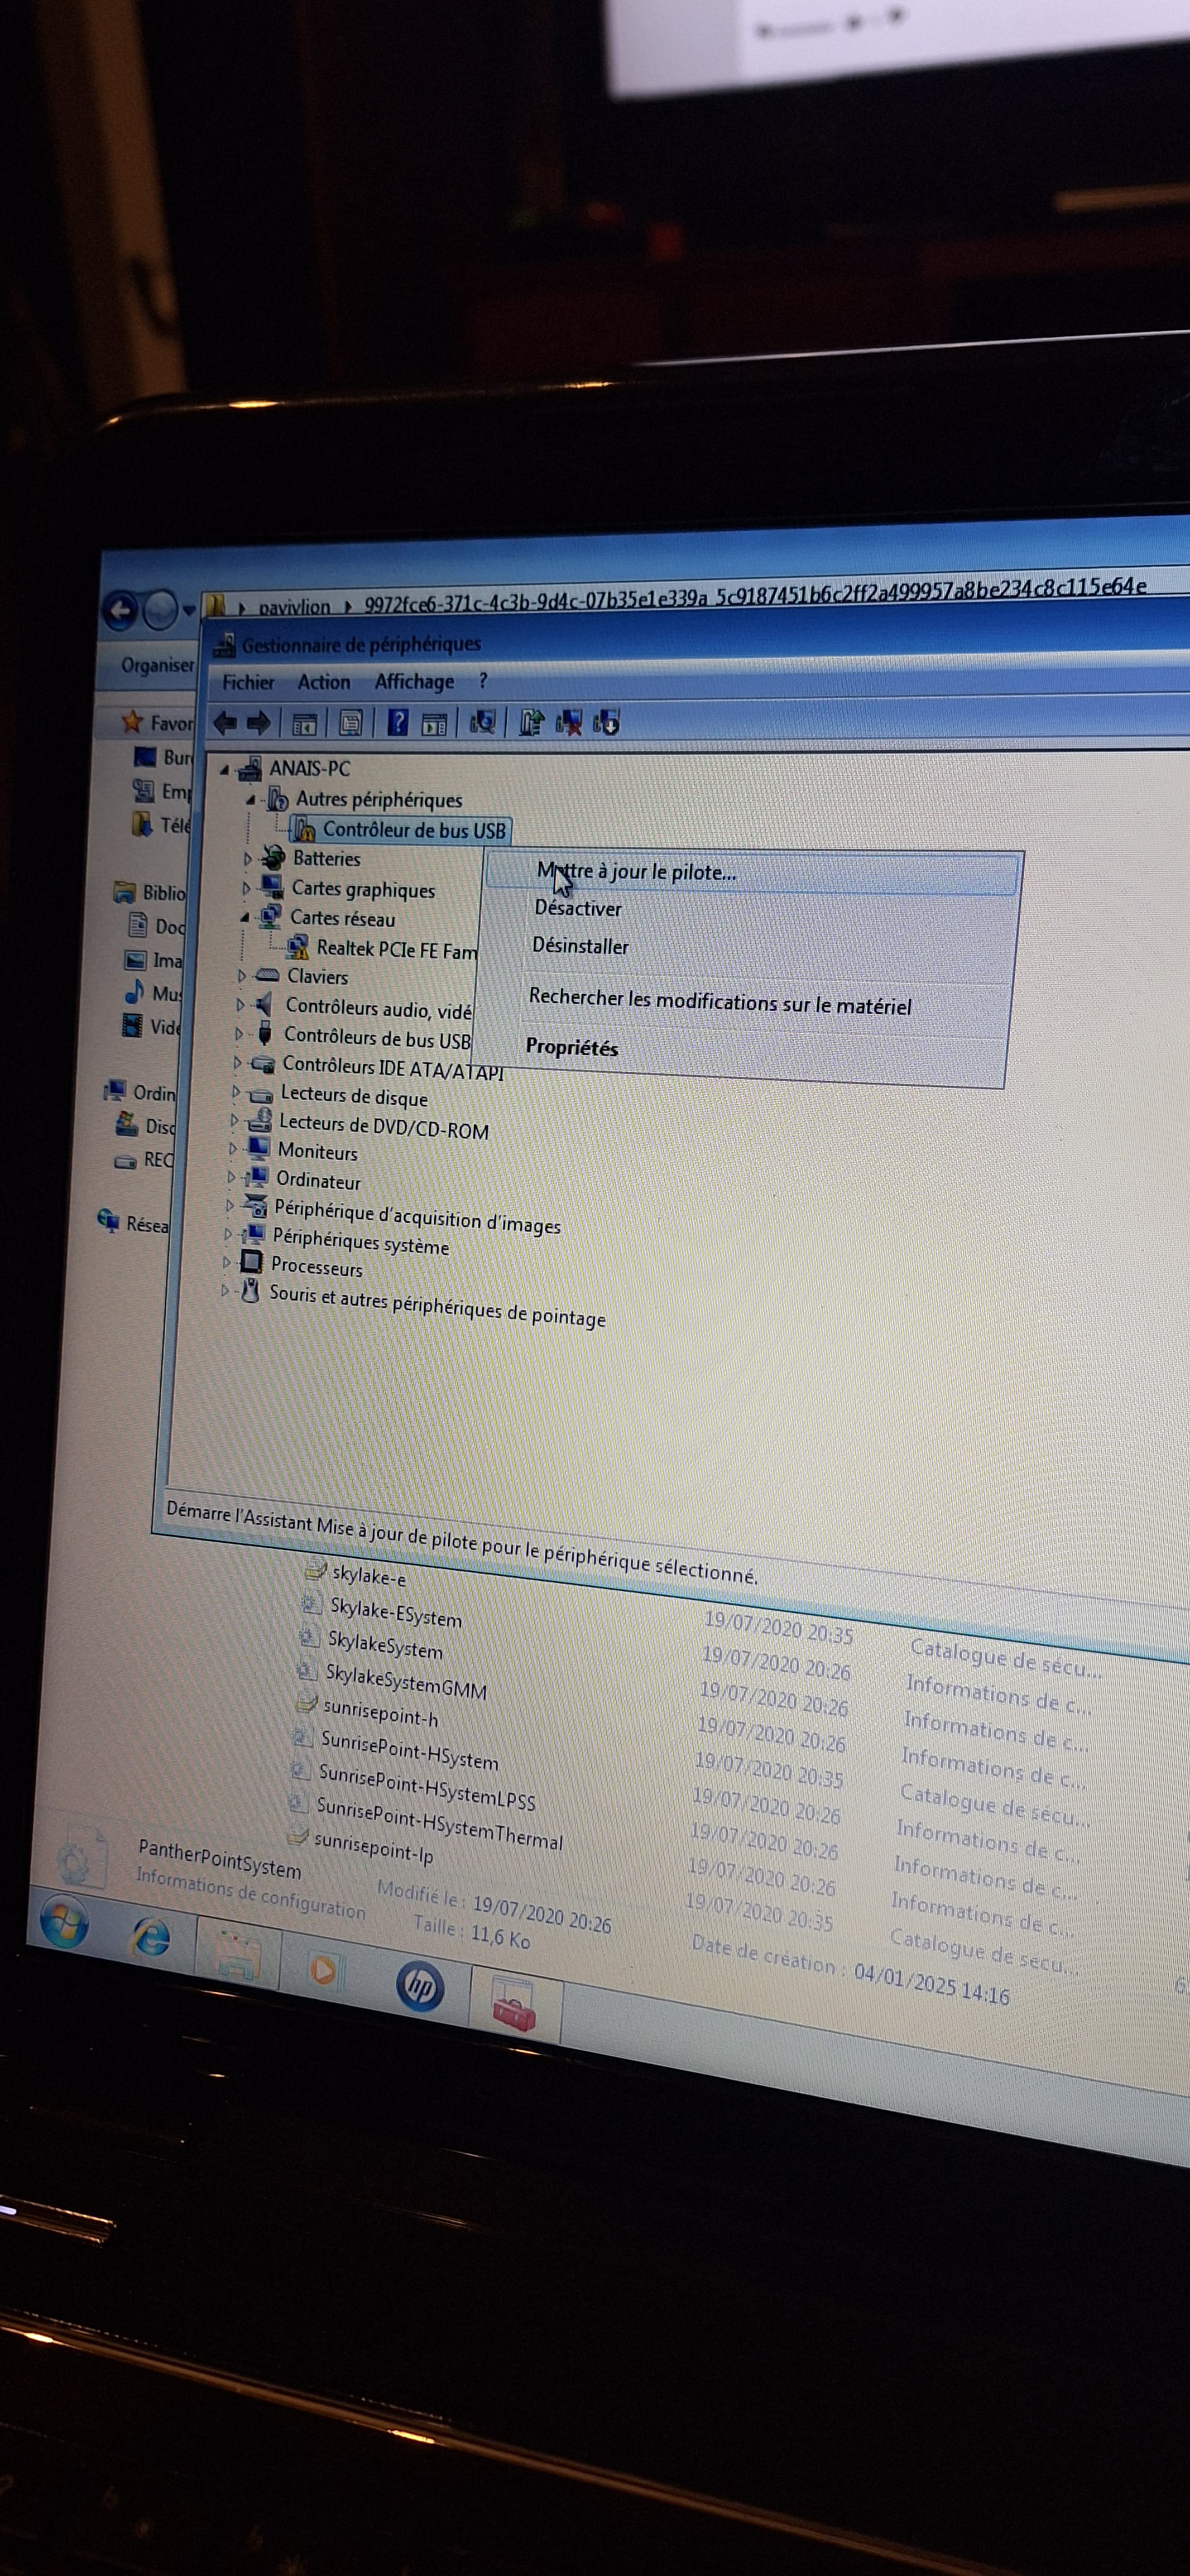The height and width of the screenshot is (2576, 1190).
Task: Select Contrôleurs IDE ATA/ATAPI category
Action: [393, 1068]
